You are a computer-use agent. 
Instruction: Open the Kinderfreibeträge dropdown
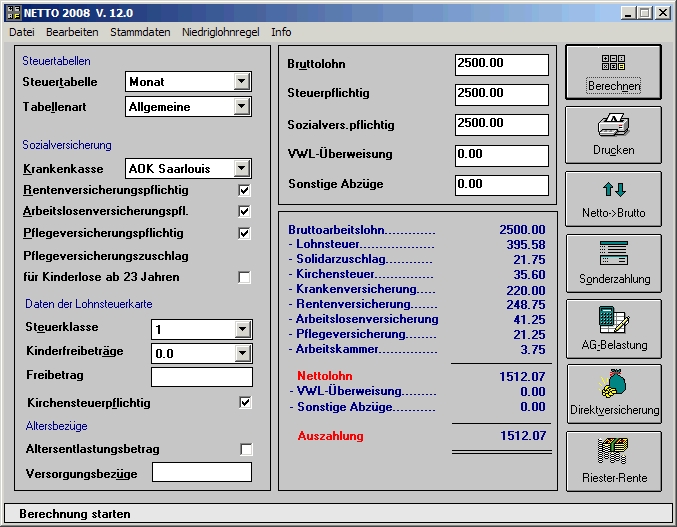(x=241, y=353)
